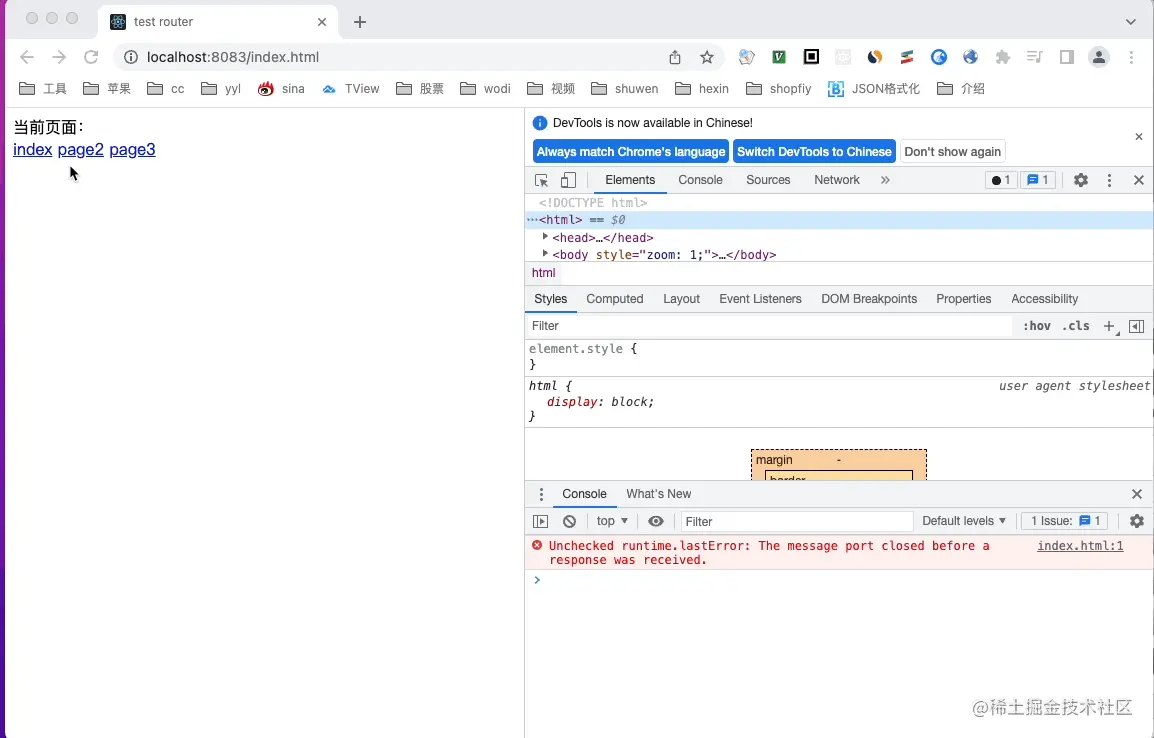Open Event Listeners pane tab
The image size is (1154, 738).
tap(760, 299)
